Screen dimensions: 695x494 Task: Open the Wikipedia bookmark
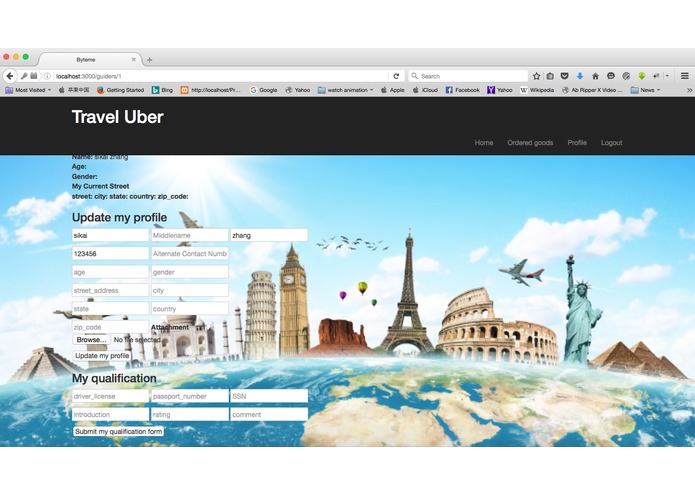click(x=537, y=90)
